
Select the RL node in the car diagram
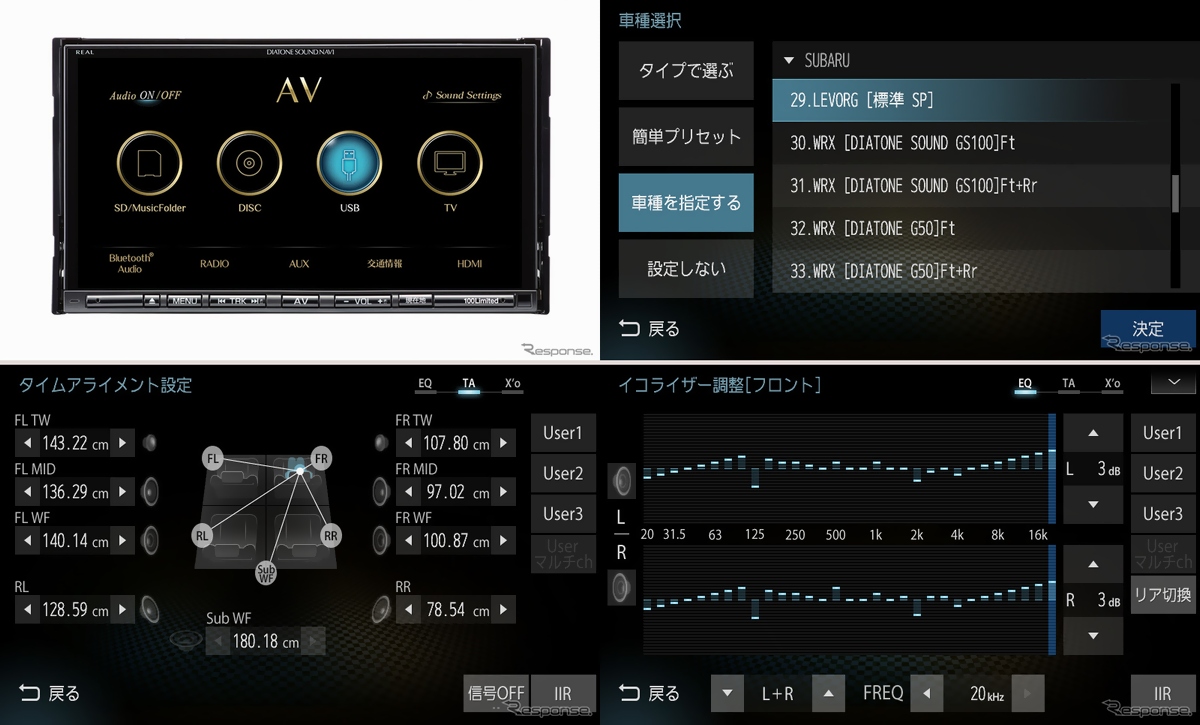coord(203,536)
